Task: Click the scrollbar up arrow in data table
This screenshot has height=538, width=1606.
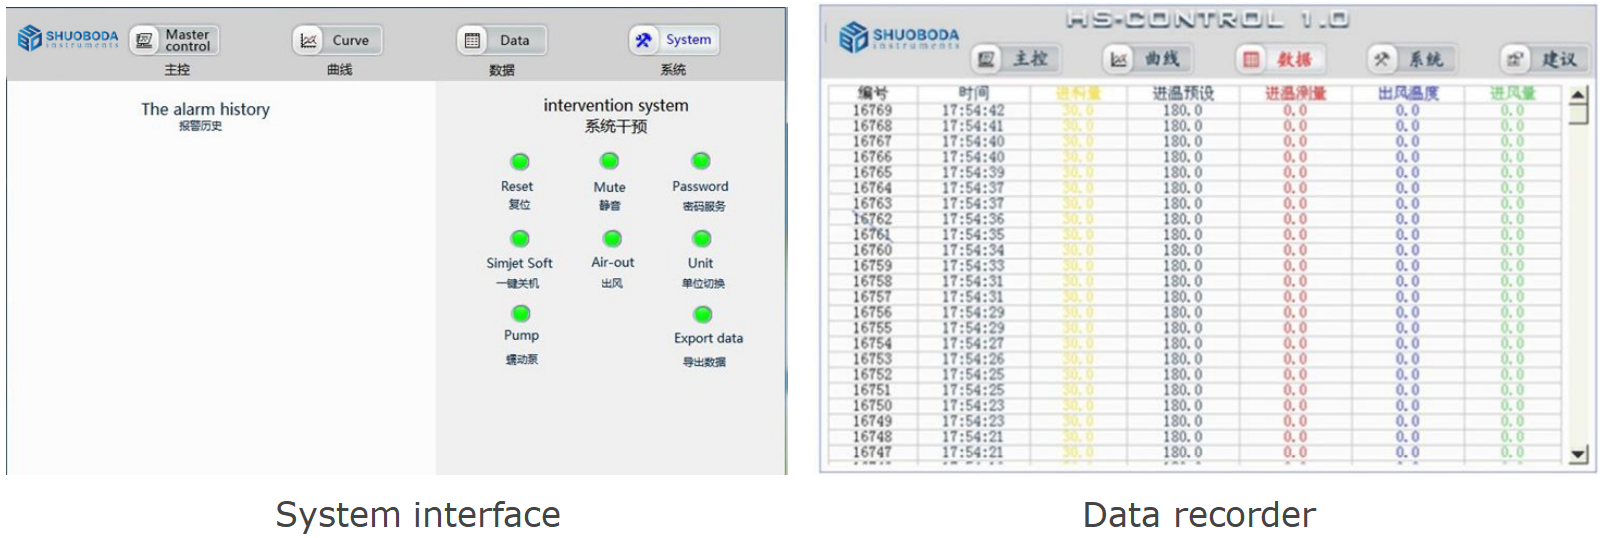Action: (1578, 96)
